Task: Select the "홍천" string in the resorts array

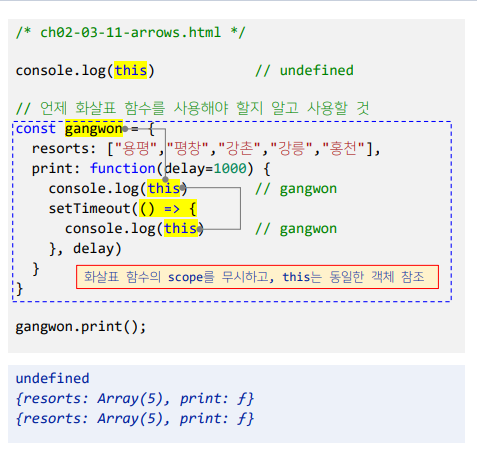Action: [x=344, y=148]
